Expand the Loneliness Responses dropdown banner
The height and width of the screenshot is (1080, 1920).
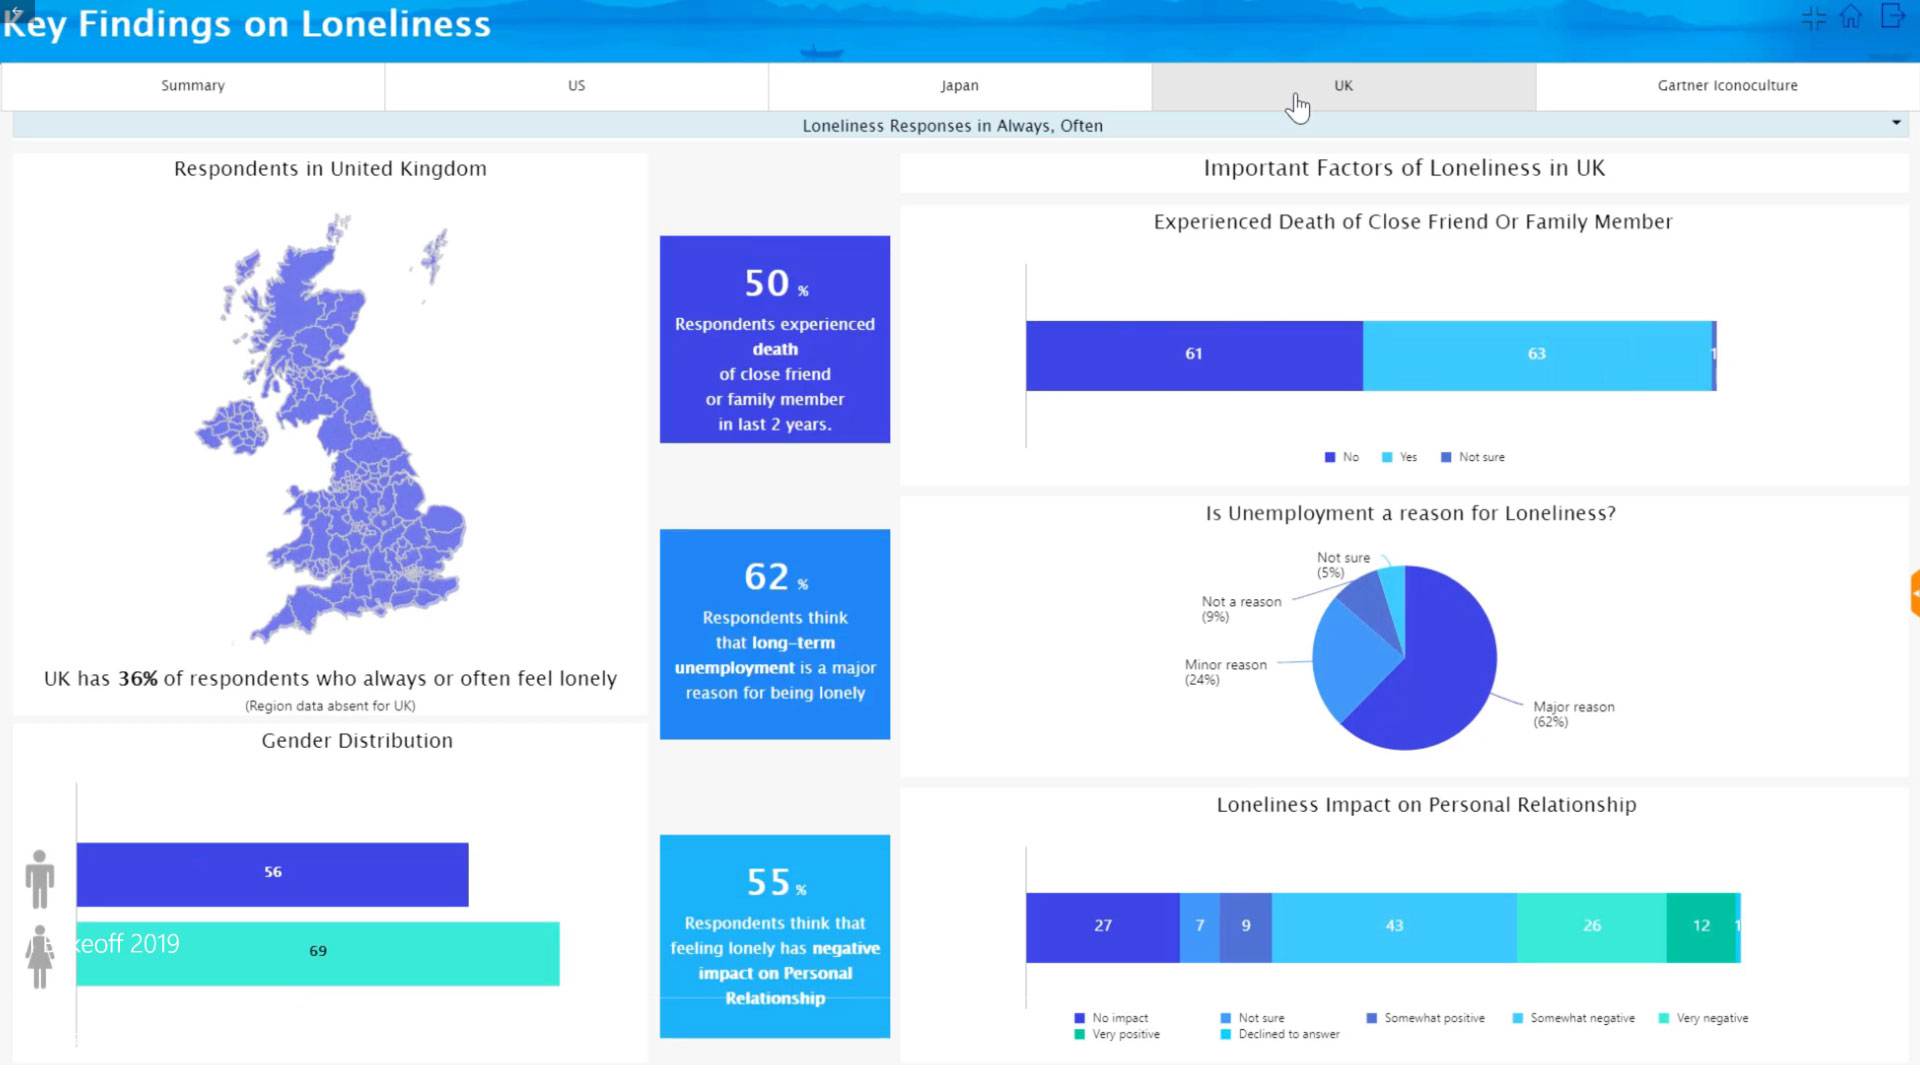point(1896,123)
